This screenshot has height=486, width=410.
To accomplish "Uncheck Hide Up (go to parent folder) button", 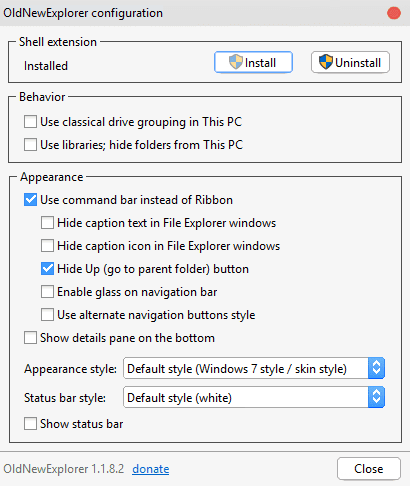I will point(47,269).
